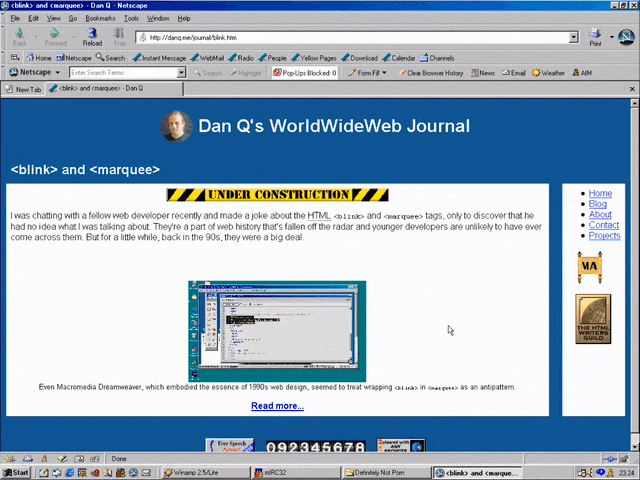Open the Channels bookmark folder
The height and width of the screenshot is (480, 640).
click(437, 58)
